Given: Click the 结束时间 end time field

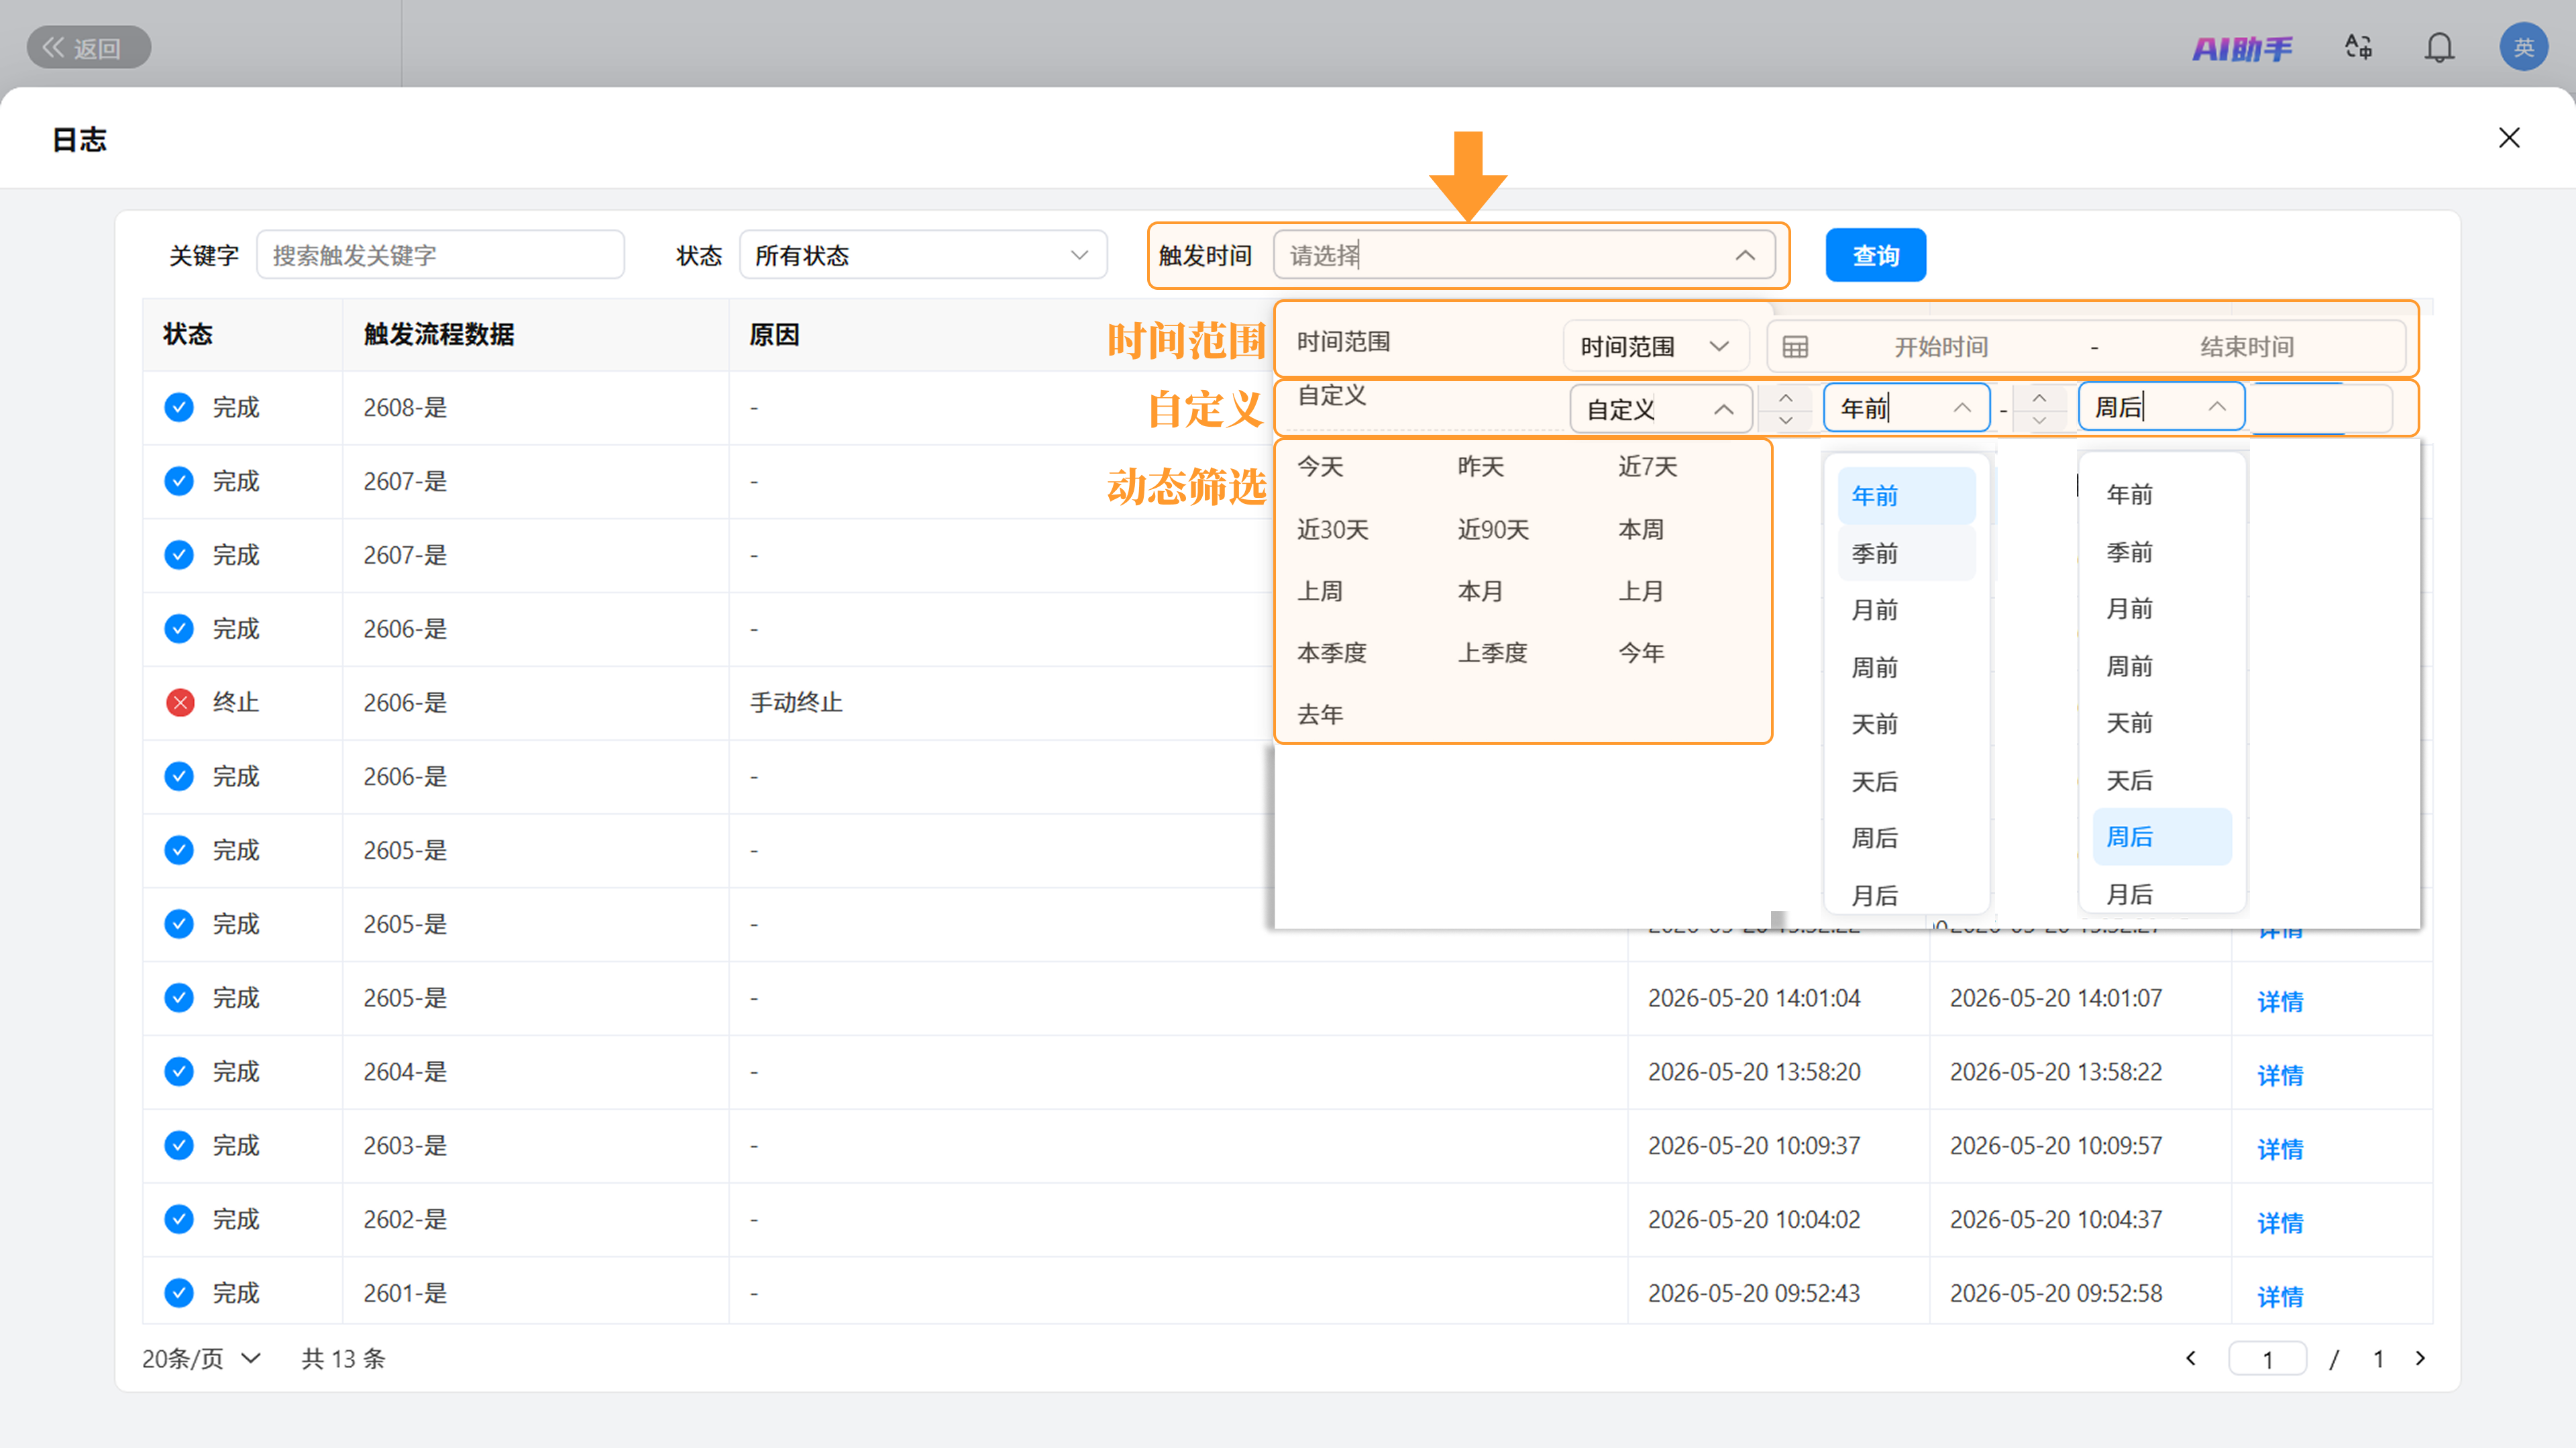Looking at the screenshot, I should [x=2246, y=346].
